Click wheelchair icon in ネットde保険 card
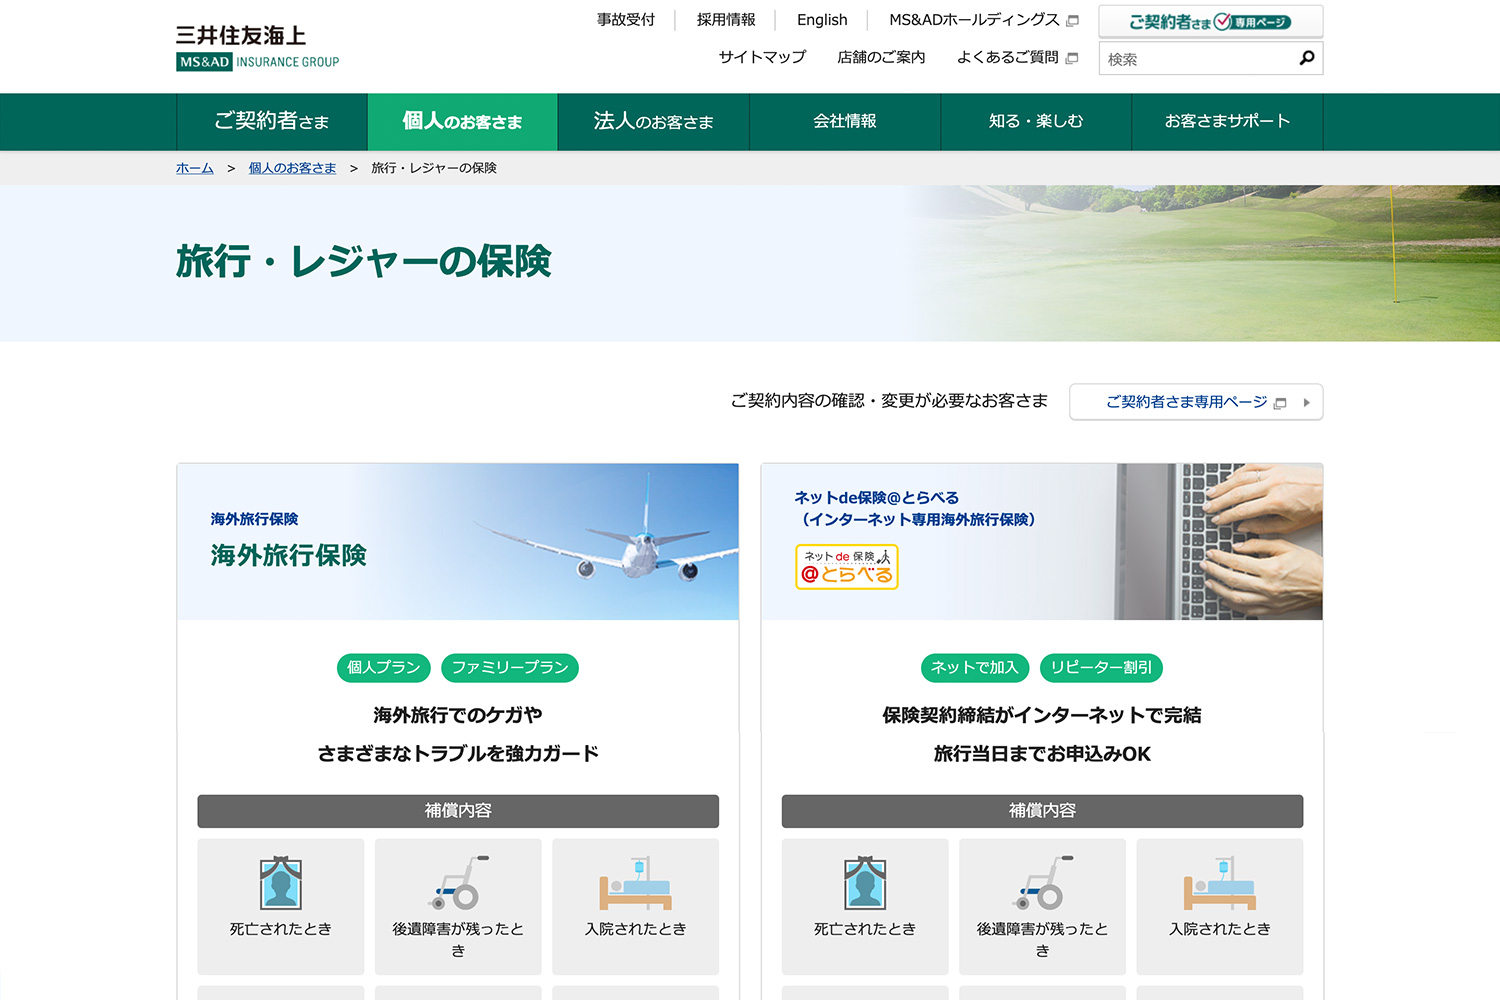The image size is (1500, 1000). pos(1042,882)
